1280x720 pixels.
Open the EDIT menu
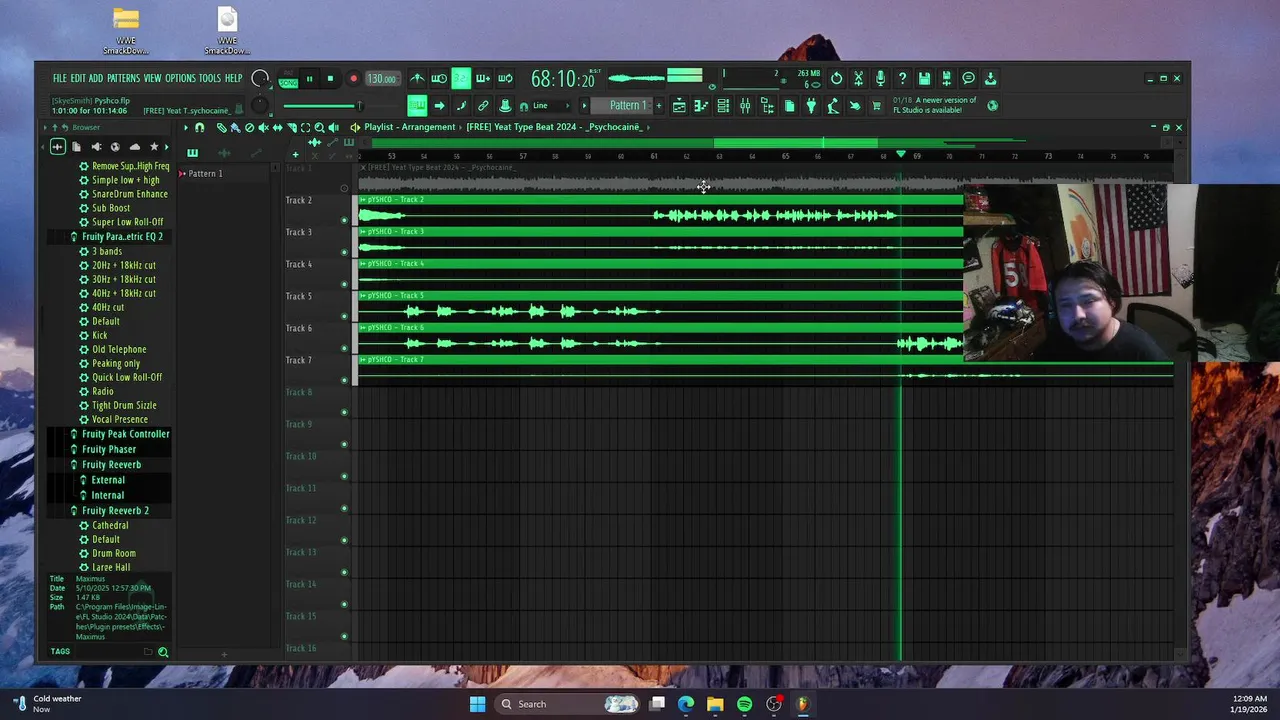(x=78, y=78)
